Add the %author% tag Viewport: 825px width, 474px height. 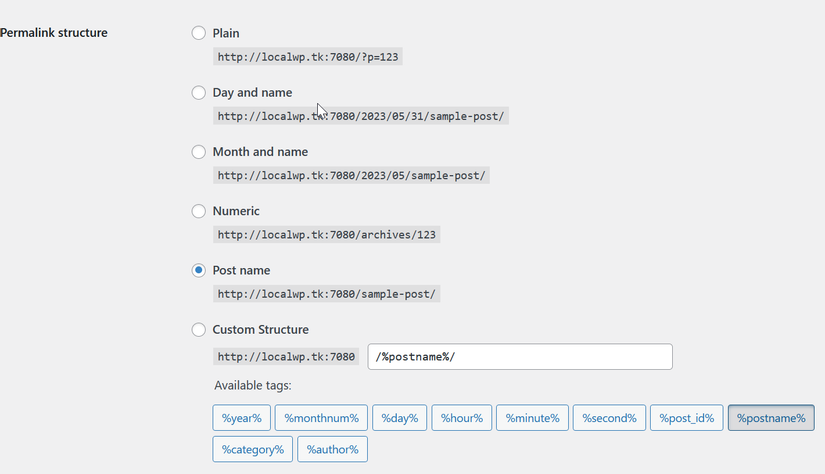pos(332,450)
